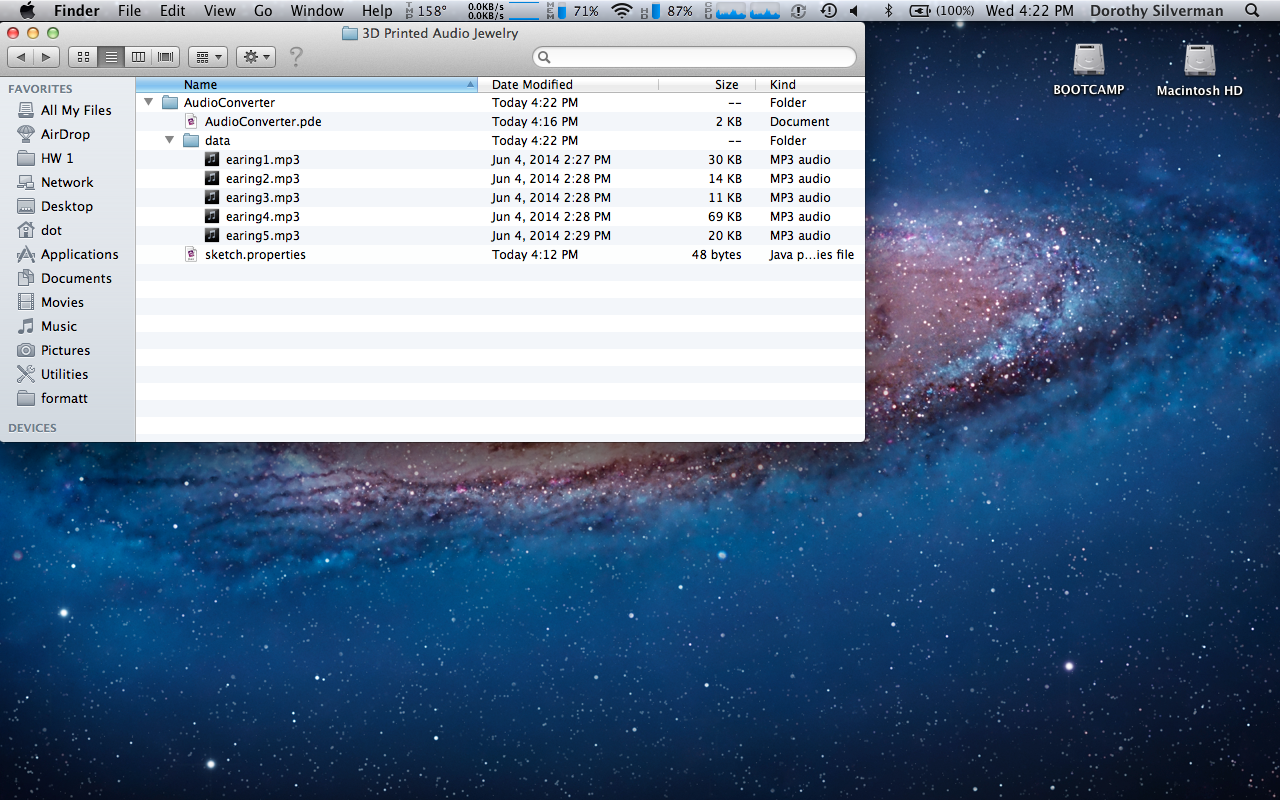Open the Bluetooth status menu
Viewport: 1280px width, 800px height.
point(887,11)
